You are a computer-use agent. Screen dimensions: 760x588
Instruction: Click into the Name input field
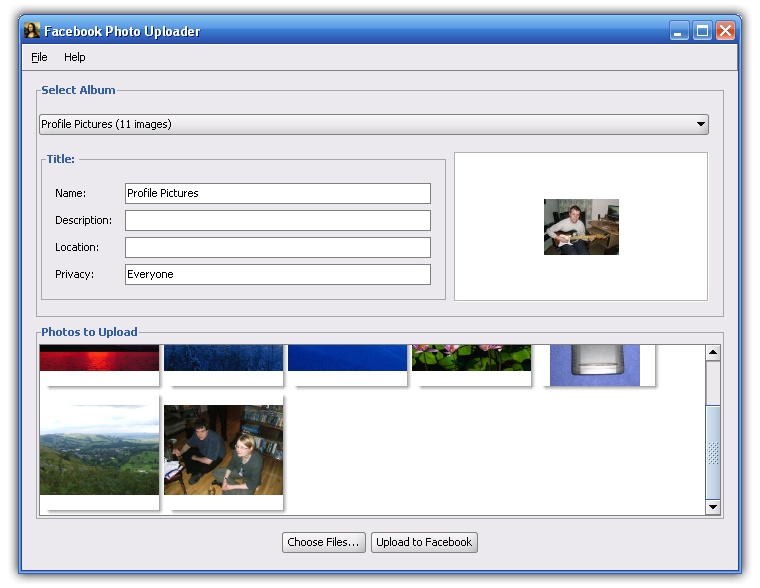278,193
